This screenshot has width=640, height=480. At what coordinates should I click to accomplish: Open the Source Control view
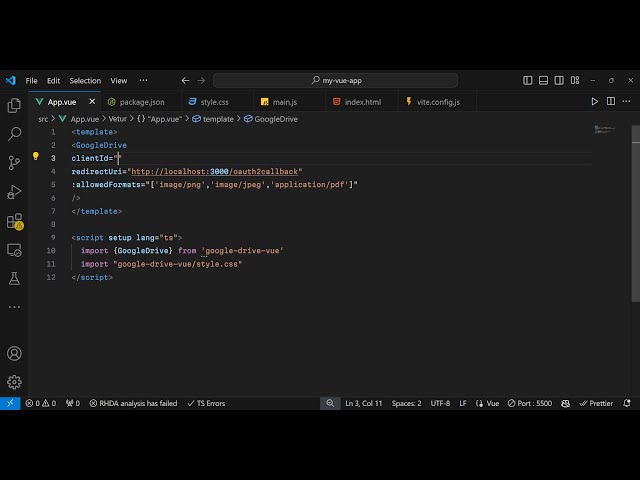click(14, 163)
